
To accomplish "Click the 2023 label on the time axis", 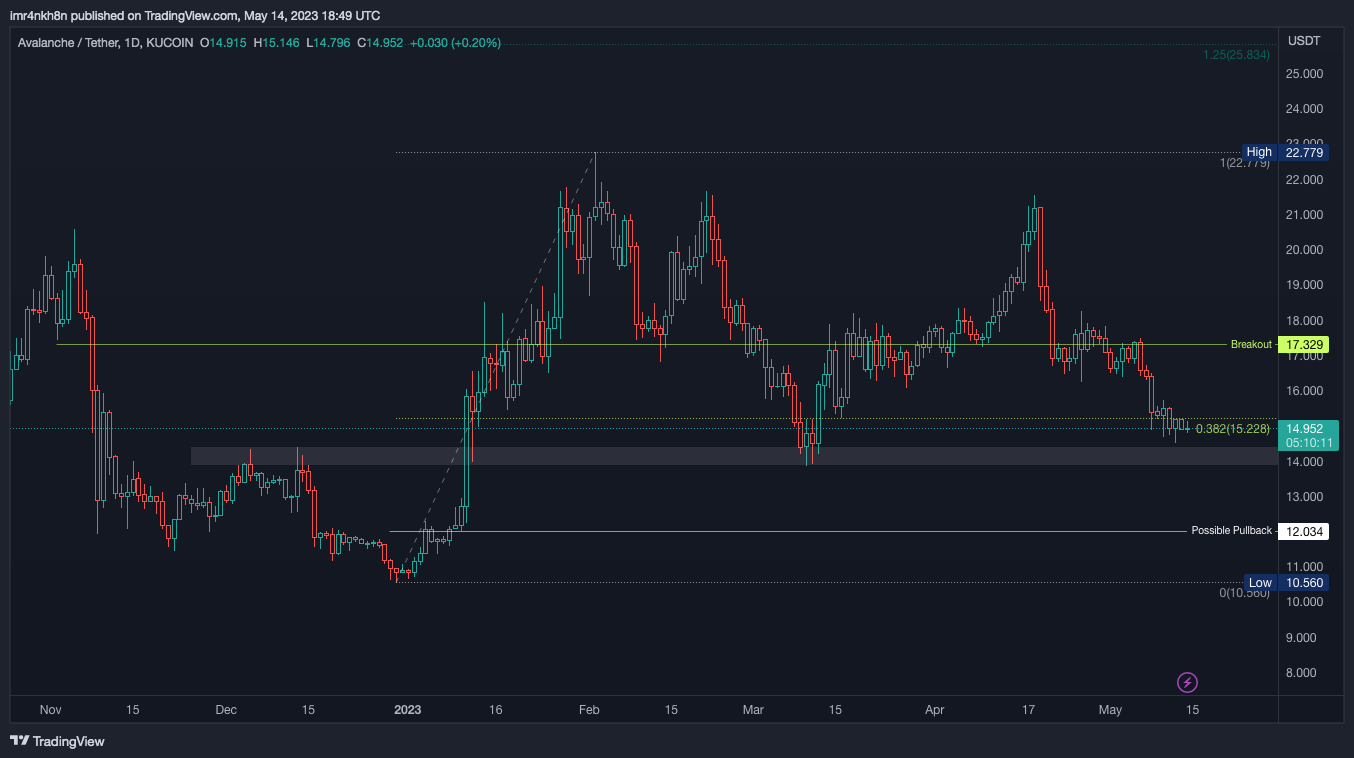I will pos(408,710).
